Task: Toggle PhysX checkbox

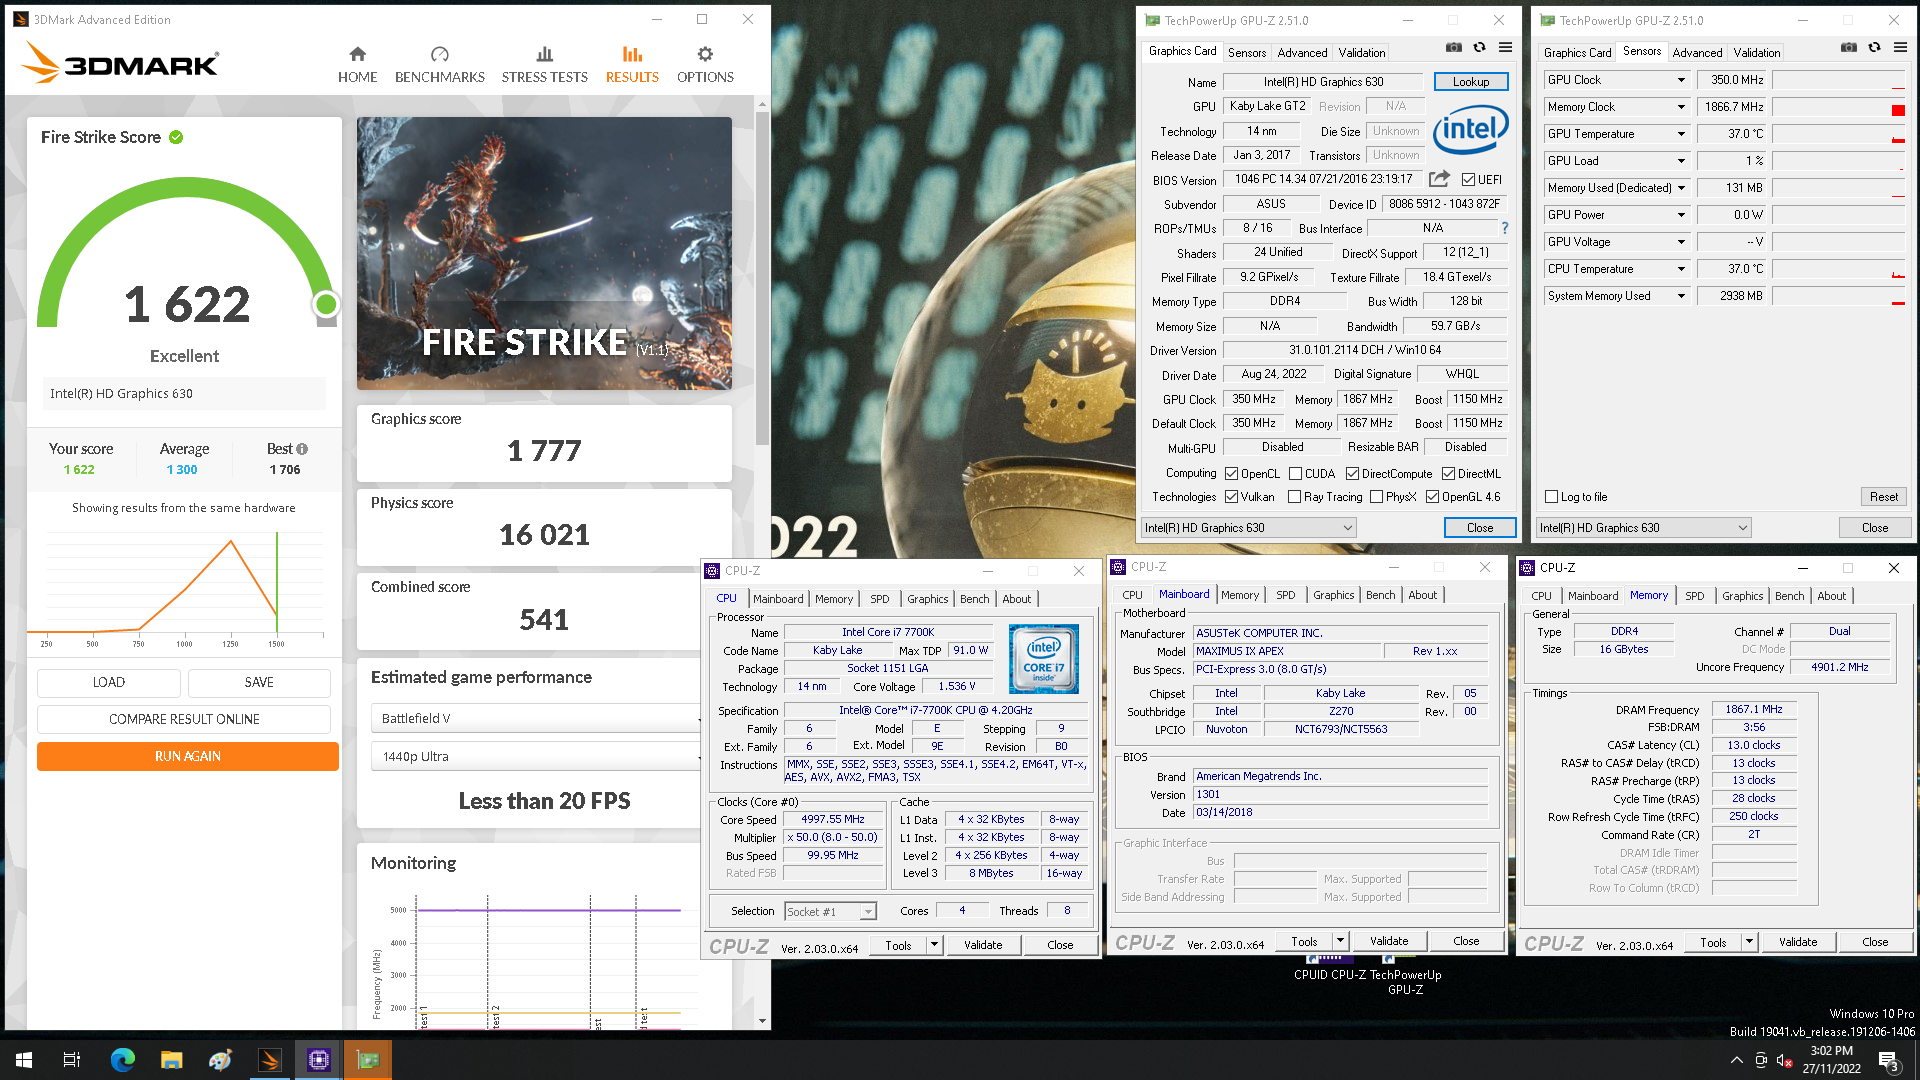Action: 1377,497
